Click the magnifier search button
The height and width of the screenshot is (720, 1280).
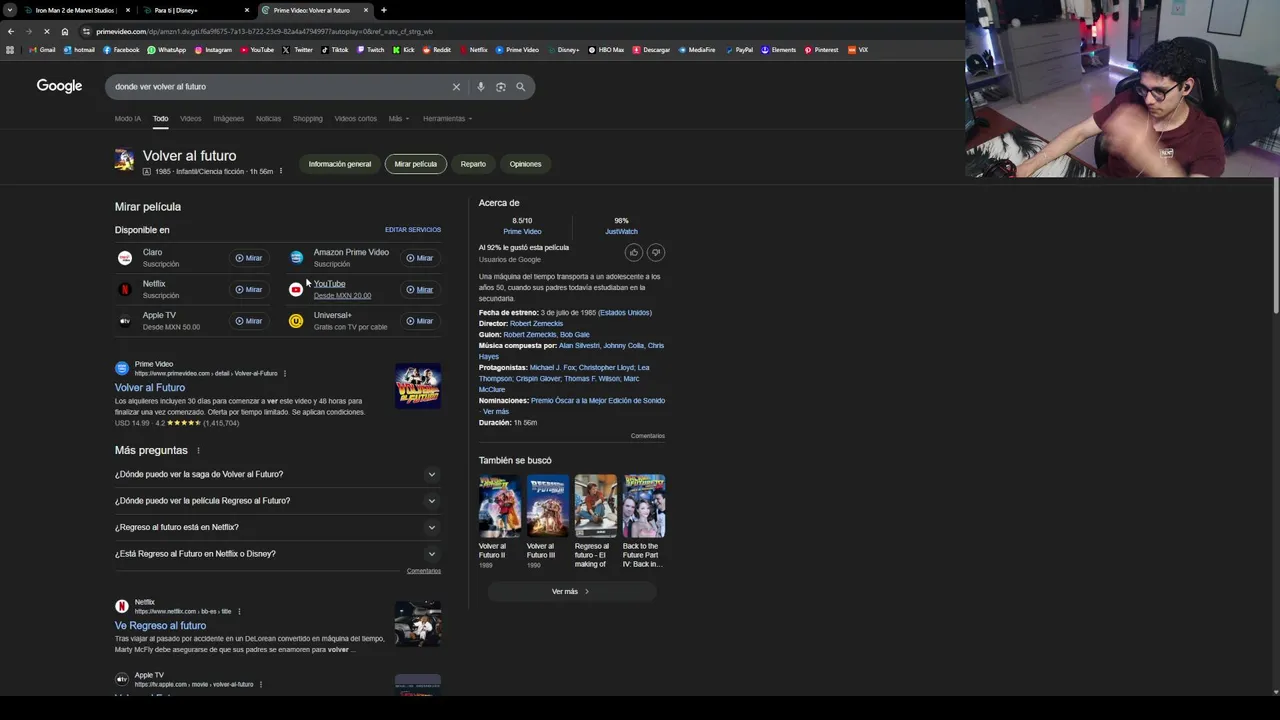[520, 87]
